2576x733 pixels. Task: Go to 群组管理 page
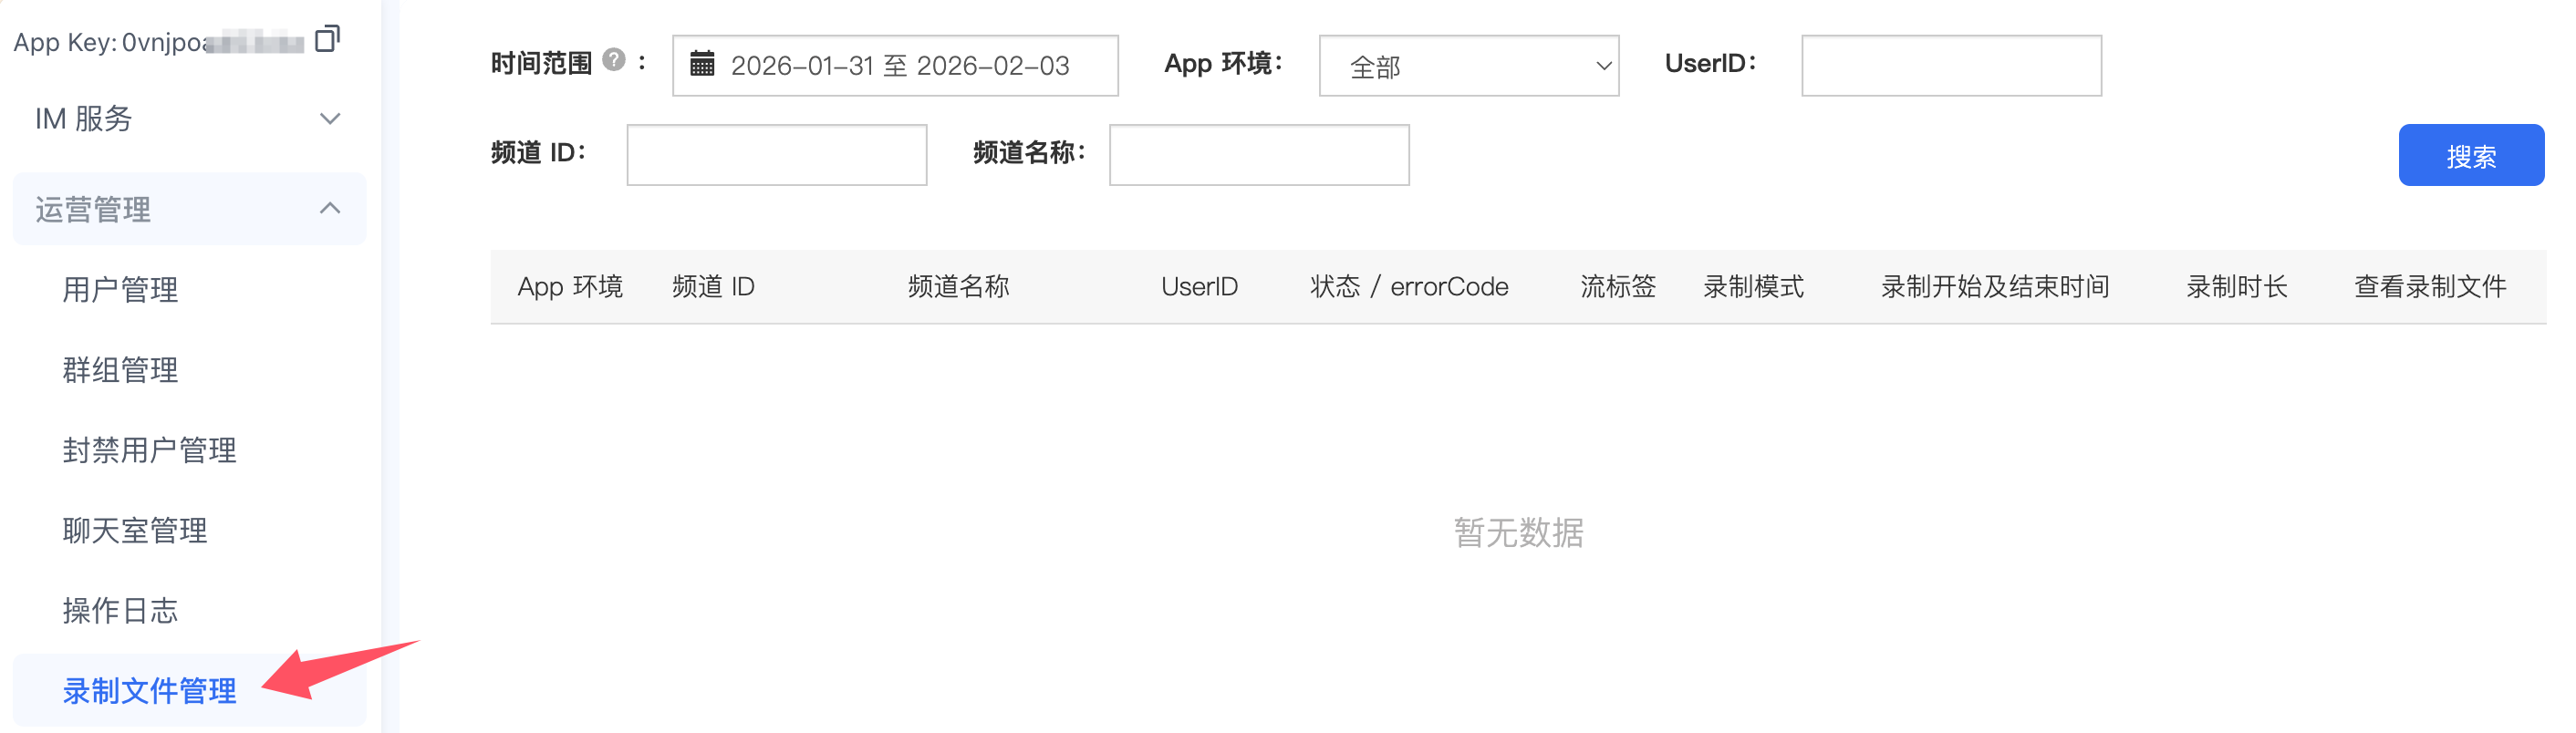click(120, 370)
